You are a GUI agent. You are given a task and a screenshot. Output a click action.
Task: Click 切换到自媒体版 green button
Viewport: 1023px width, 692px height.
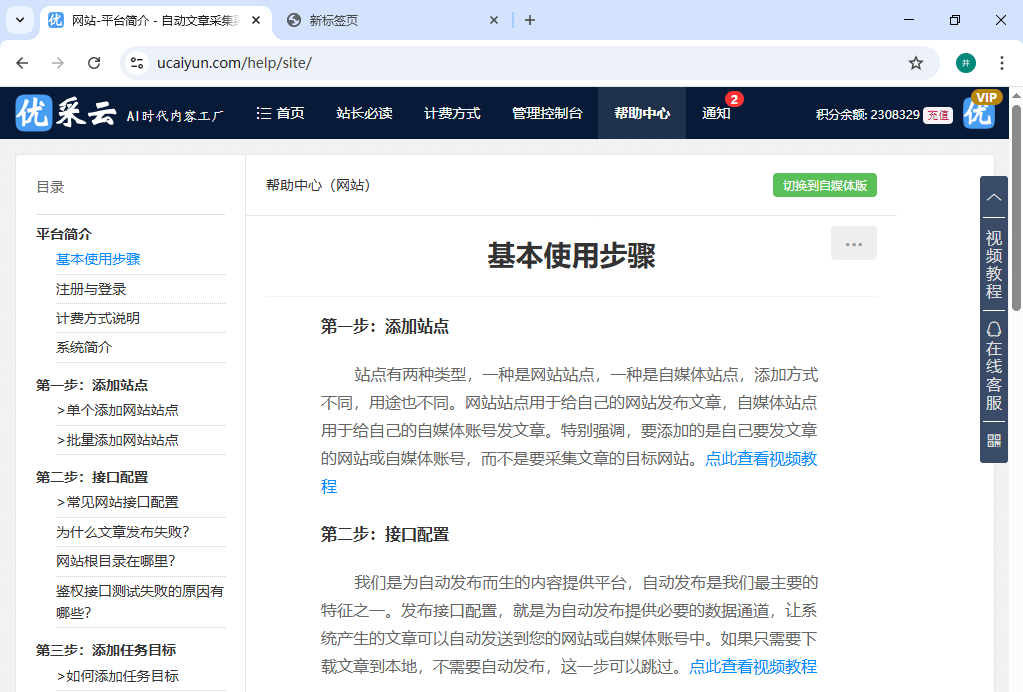point(824,185)
